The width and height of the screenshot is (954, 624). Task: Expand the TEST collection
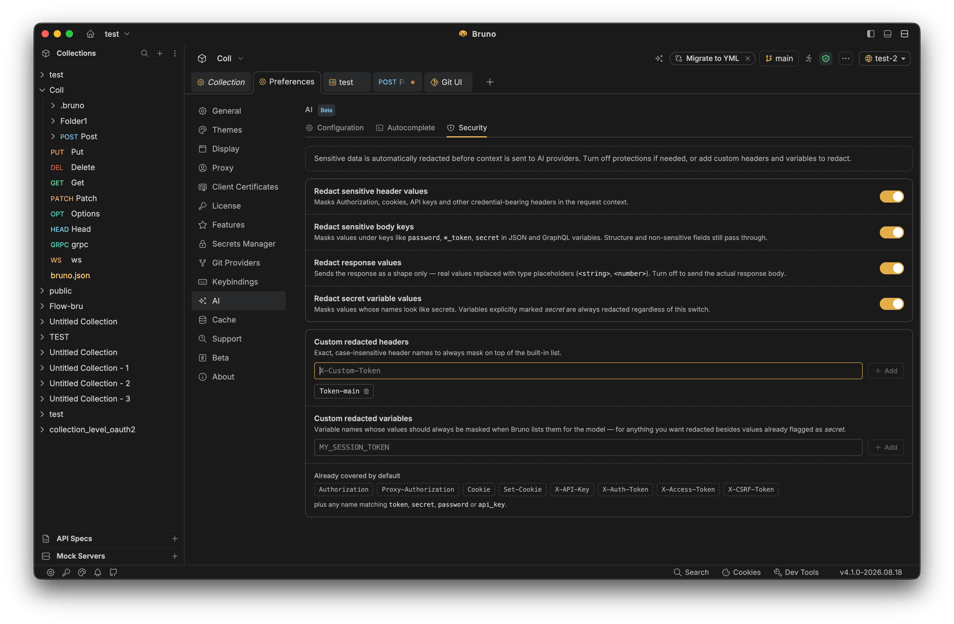click(x=42, y=337)
